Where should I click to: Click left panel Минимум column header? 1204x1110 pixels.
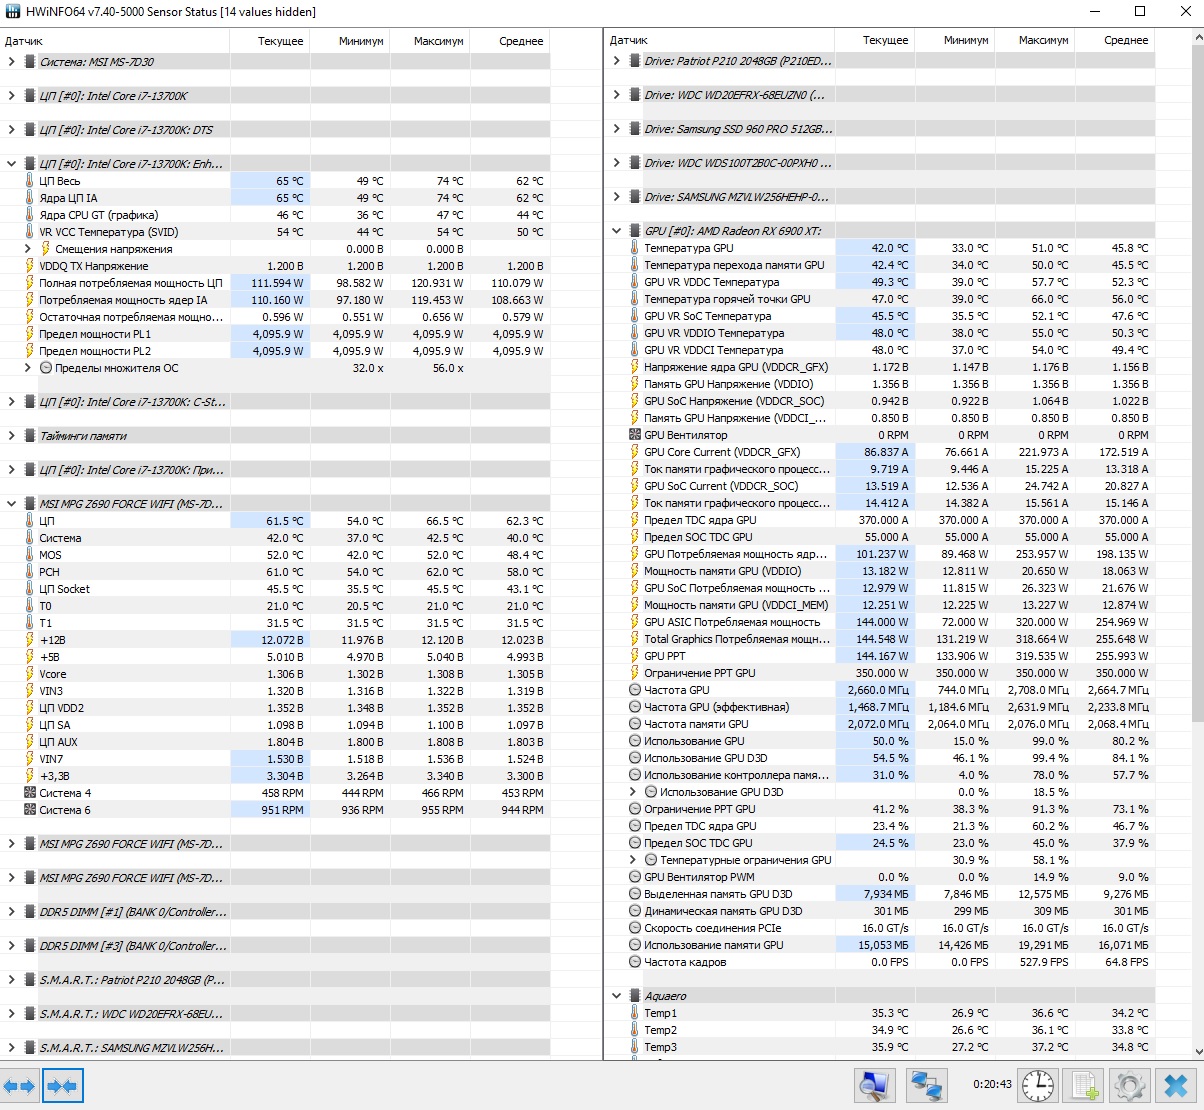point(350,41)
